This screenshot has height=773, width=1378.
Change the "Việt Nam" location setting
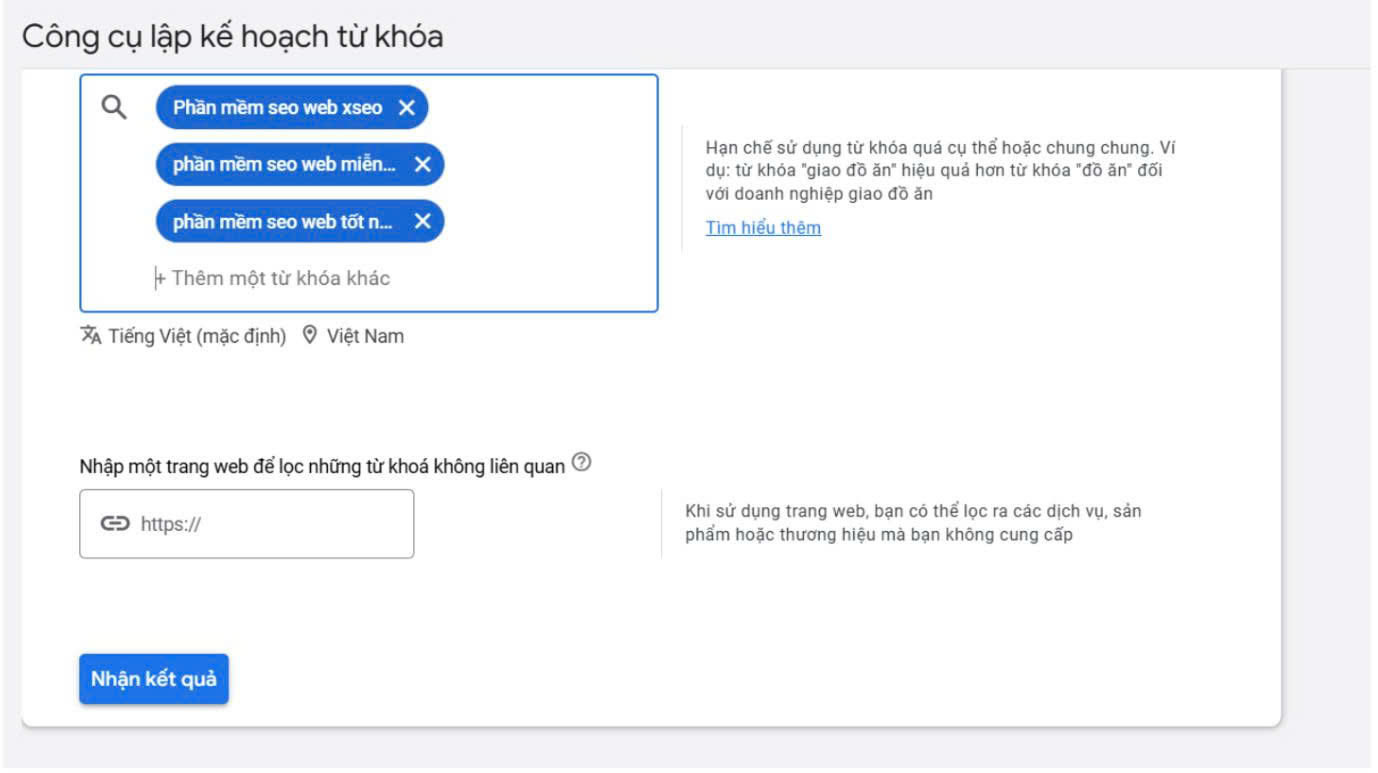(365, 336)
